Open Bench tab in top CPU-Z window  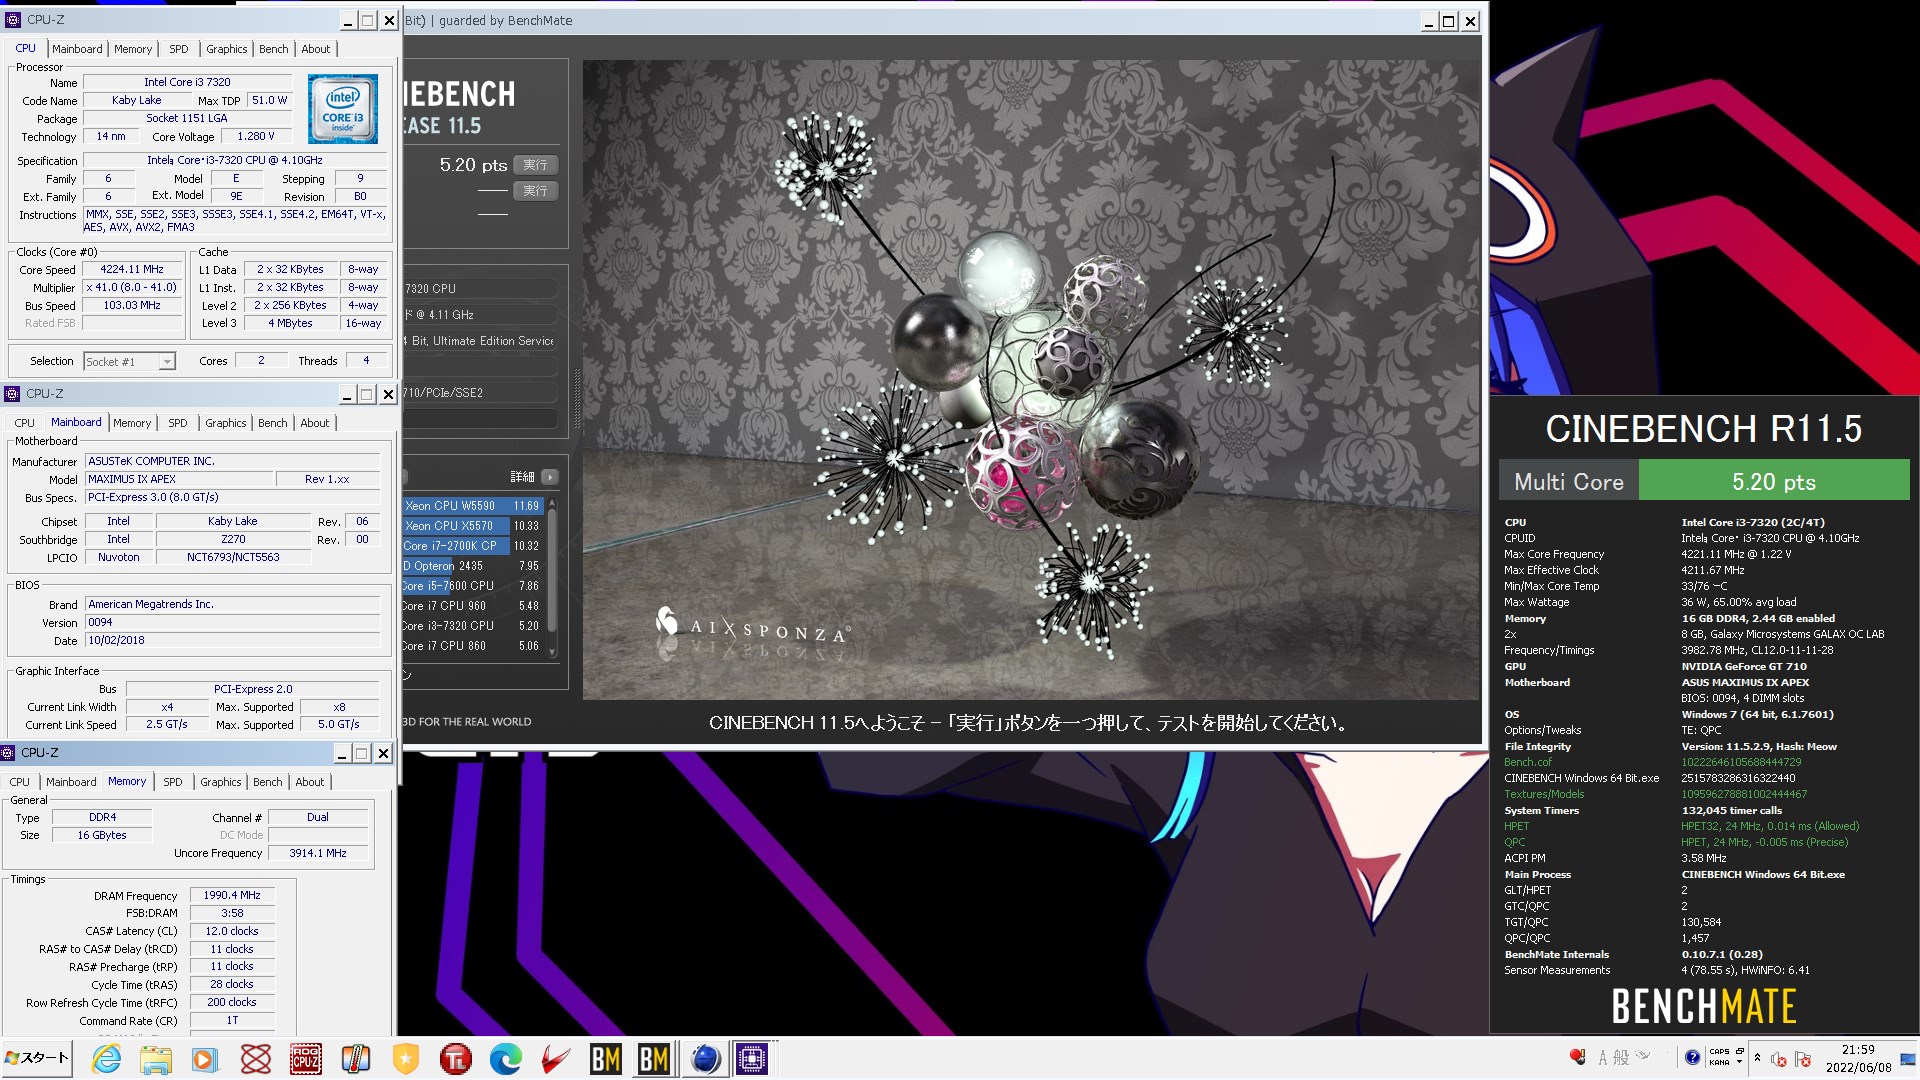(274, 49)
